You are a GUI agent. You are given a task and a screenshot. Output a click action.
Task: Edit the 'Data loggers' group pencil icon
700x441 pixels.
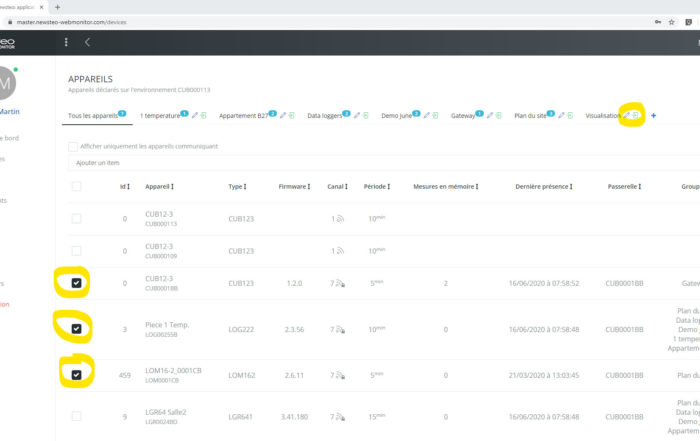coord(357,115)
